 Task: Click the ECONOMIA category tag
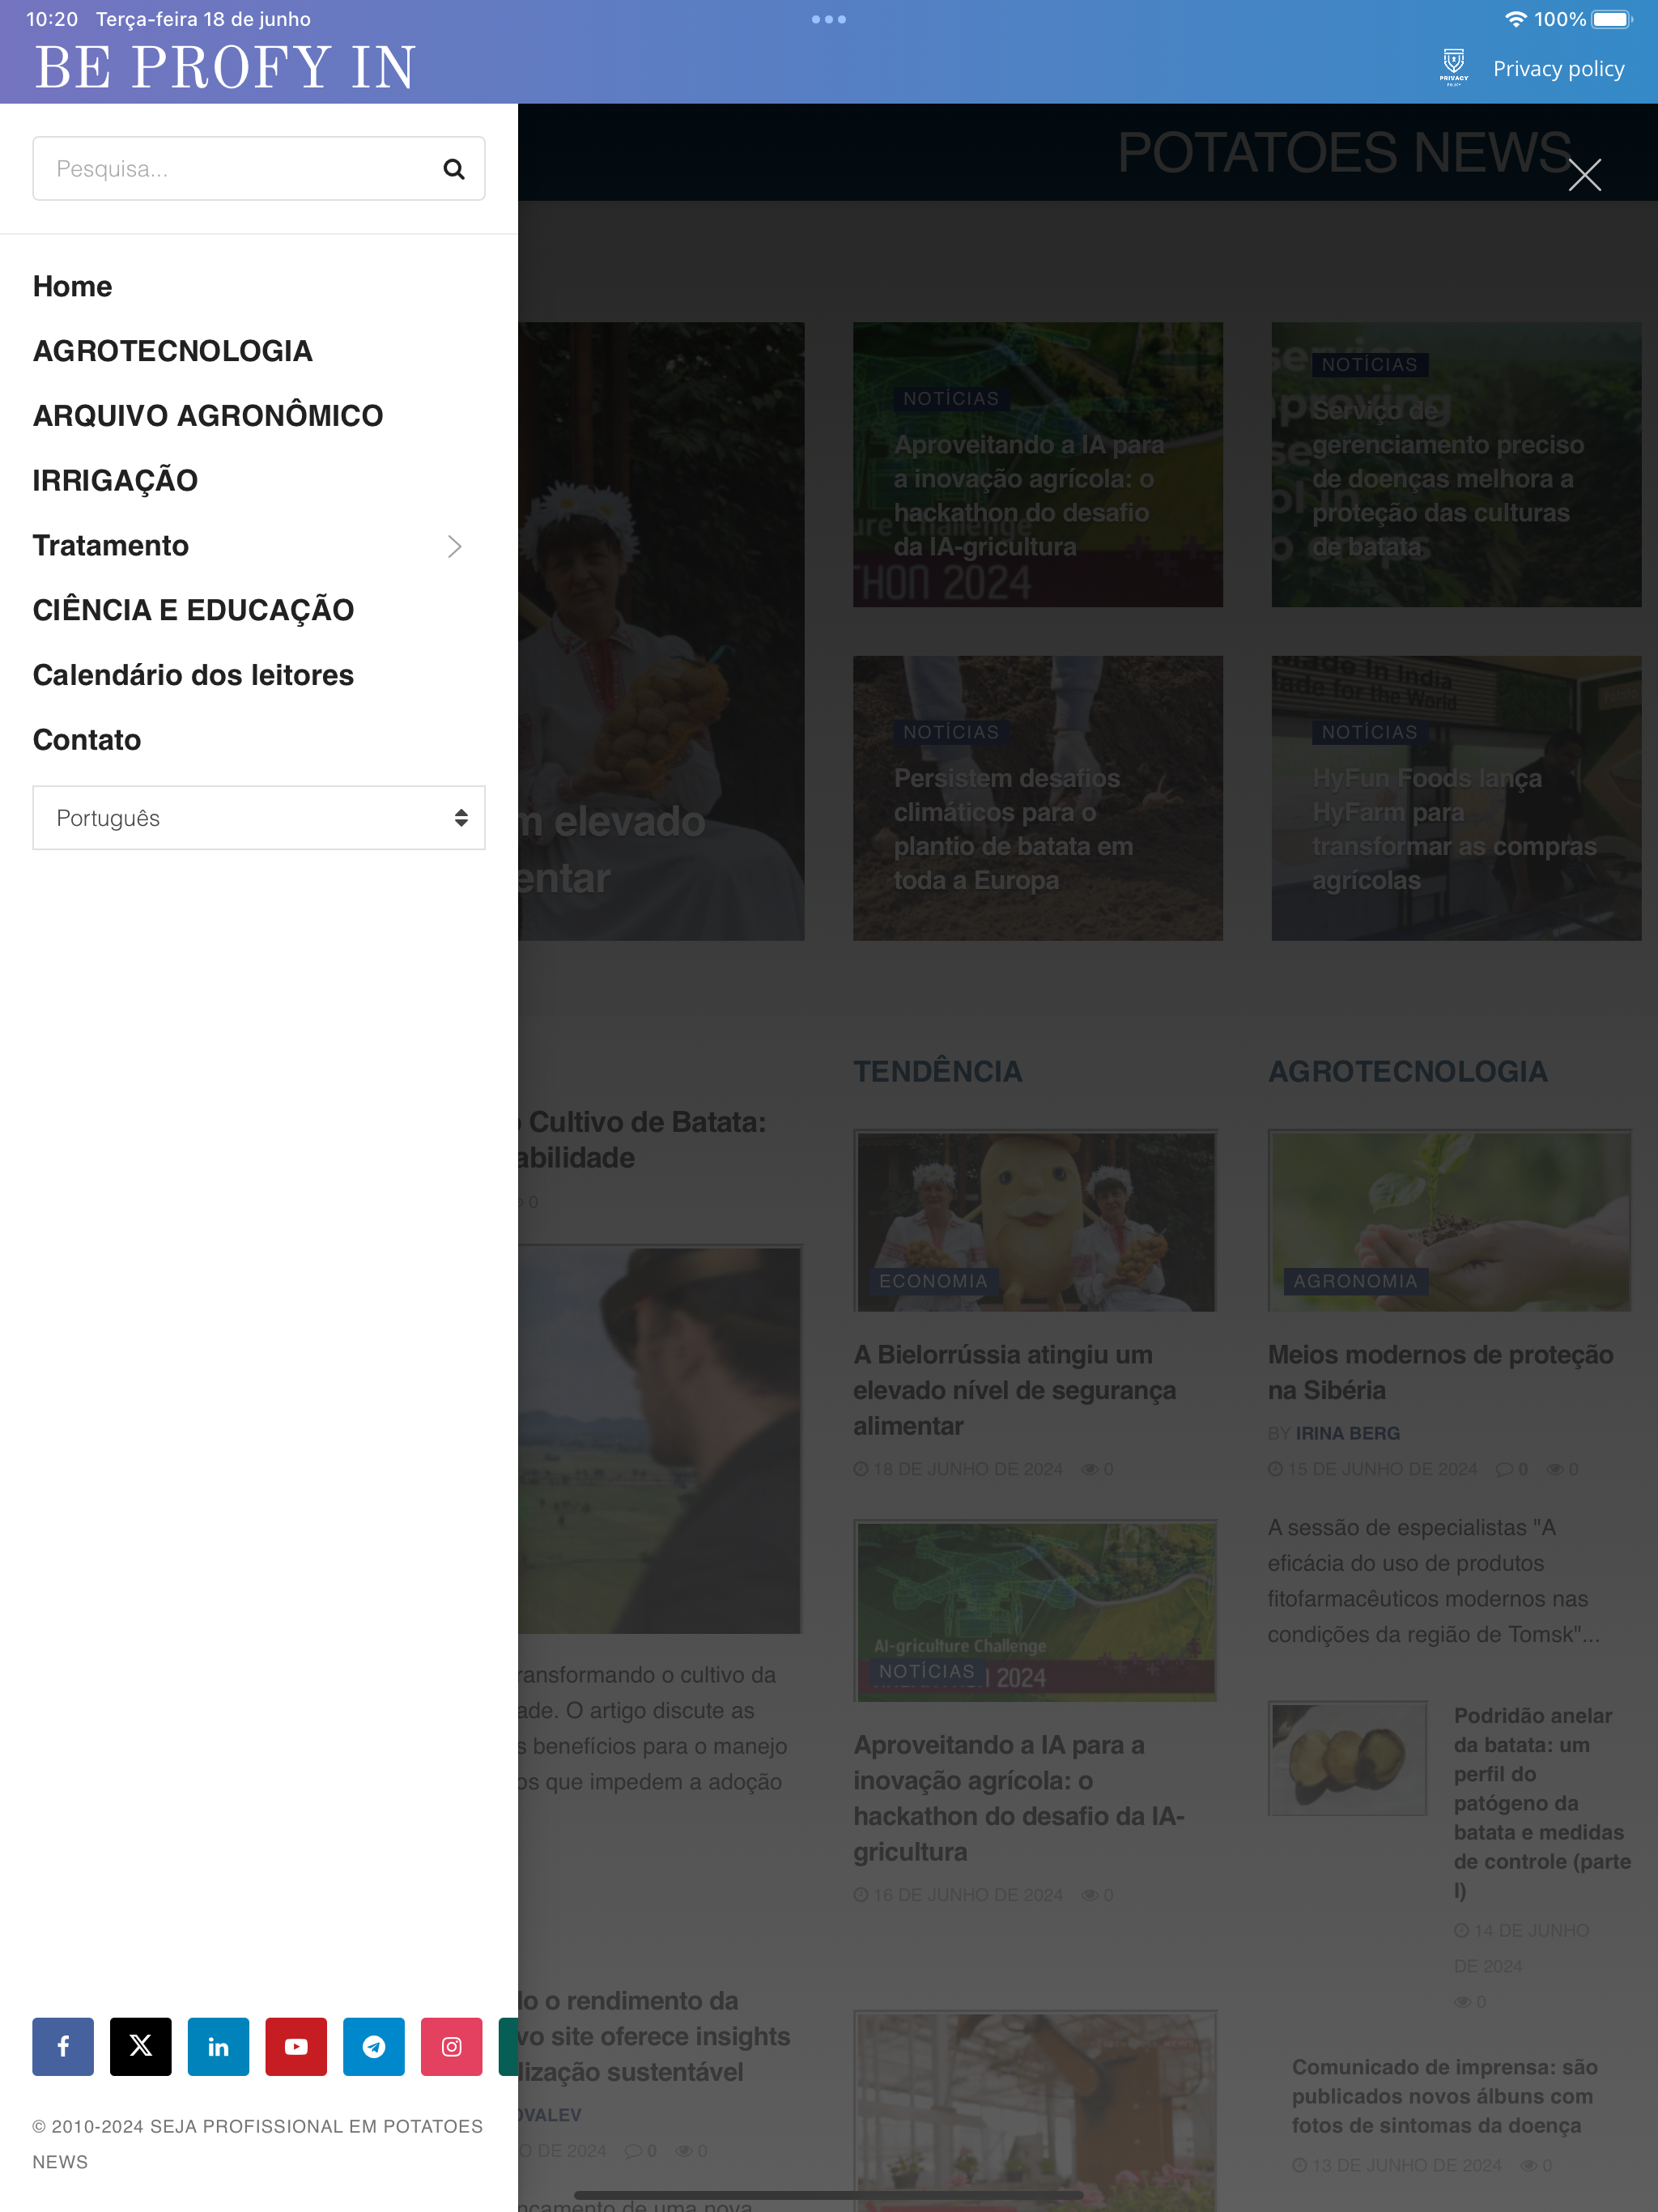coord(933,1281)
